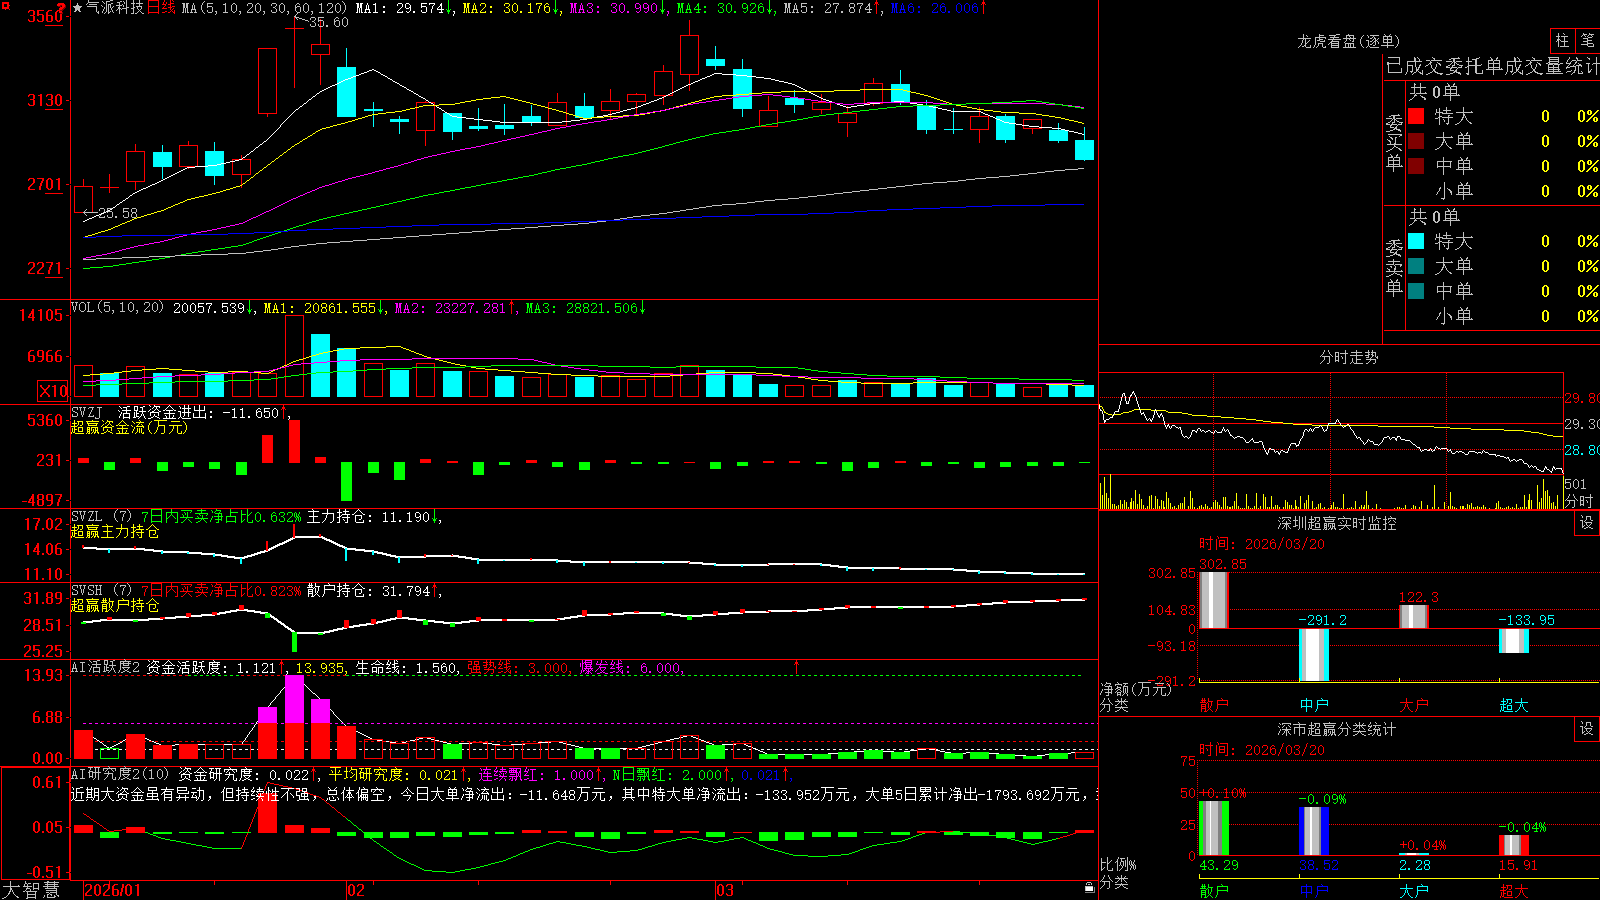Click the 大户 label under 深圳超赢实时监控
1600x900 pixels.
pos(1414,705)
